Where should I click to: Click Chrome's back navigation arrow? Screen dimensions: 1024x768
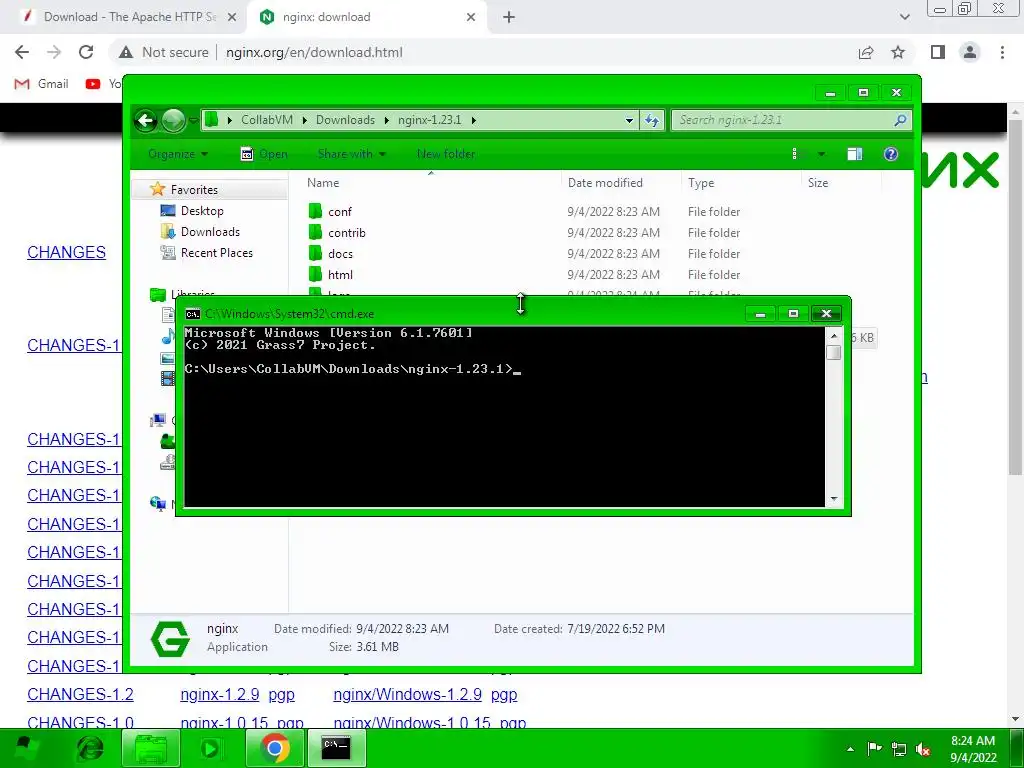[x=22, y=52]
